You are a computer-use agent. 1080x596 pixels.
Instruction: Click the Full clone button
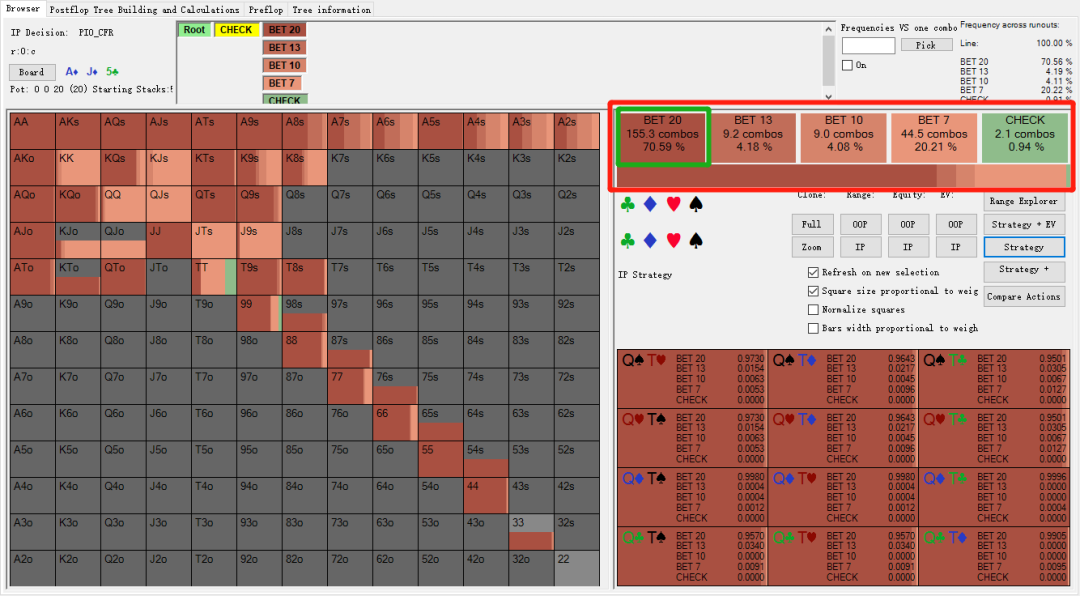coord(812,225)
